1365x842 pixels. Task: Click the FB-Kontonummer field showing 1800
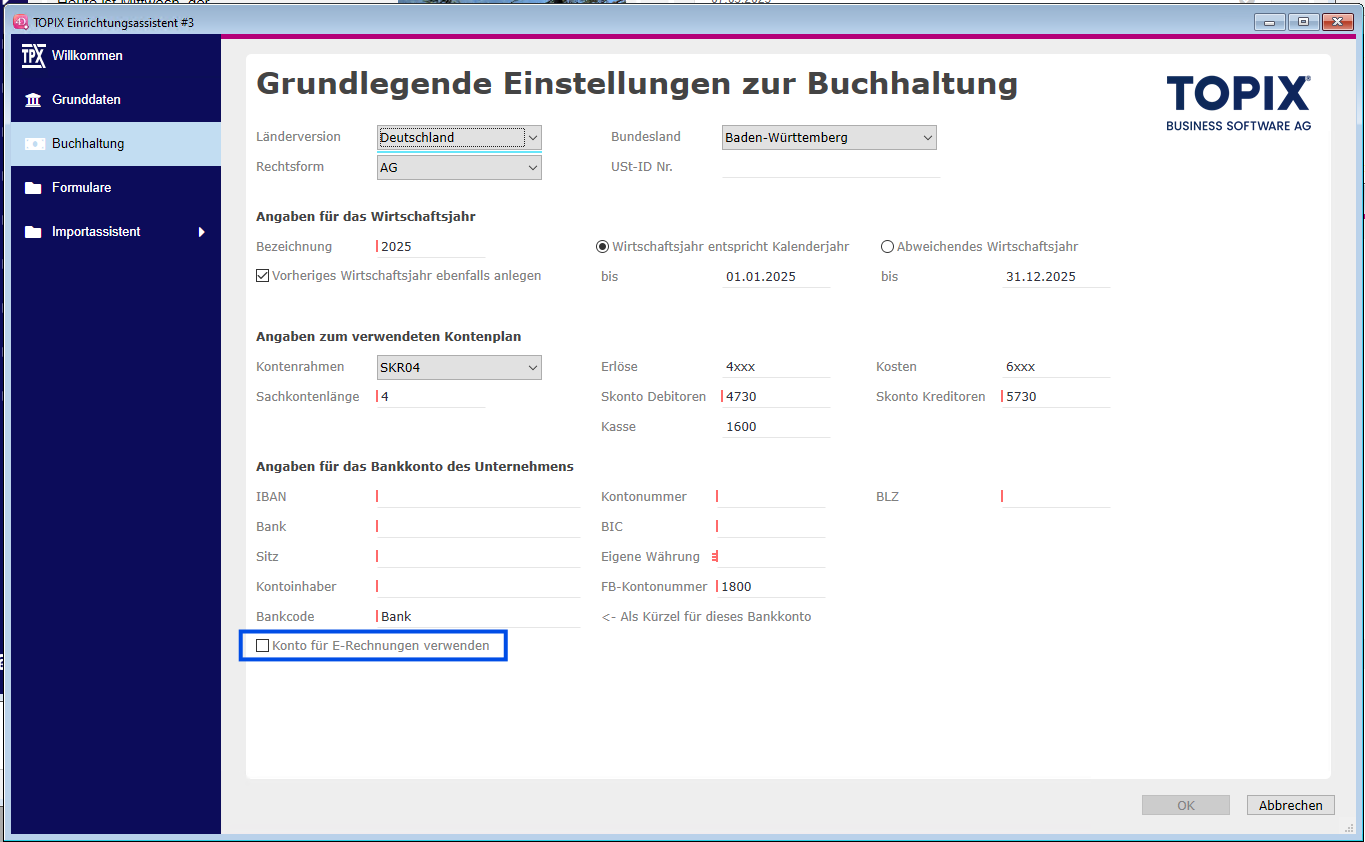(771, 587)
